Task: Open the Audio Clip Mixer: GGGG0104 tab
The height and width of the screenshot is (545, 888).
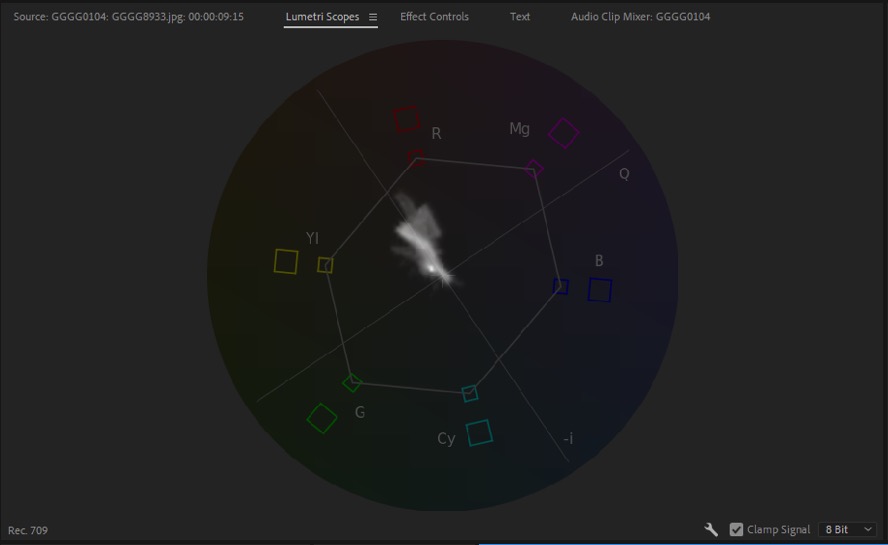Action: tap(641, 17)
